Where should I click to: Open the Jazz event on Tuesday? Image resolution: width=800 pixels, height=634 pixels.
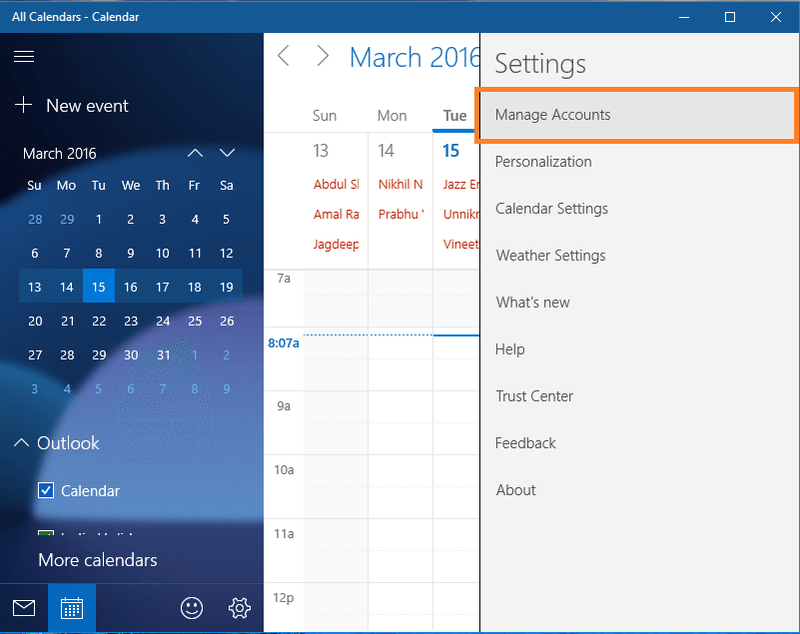[x=461, y=184]
